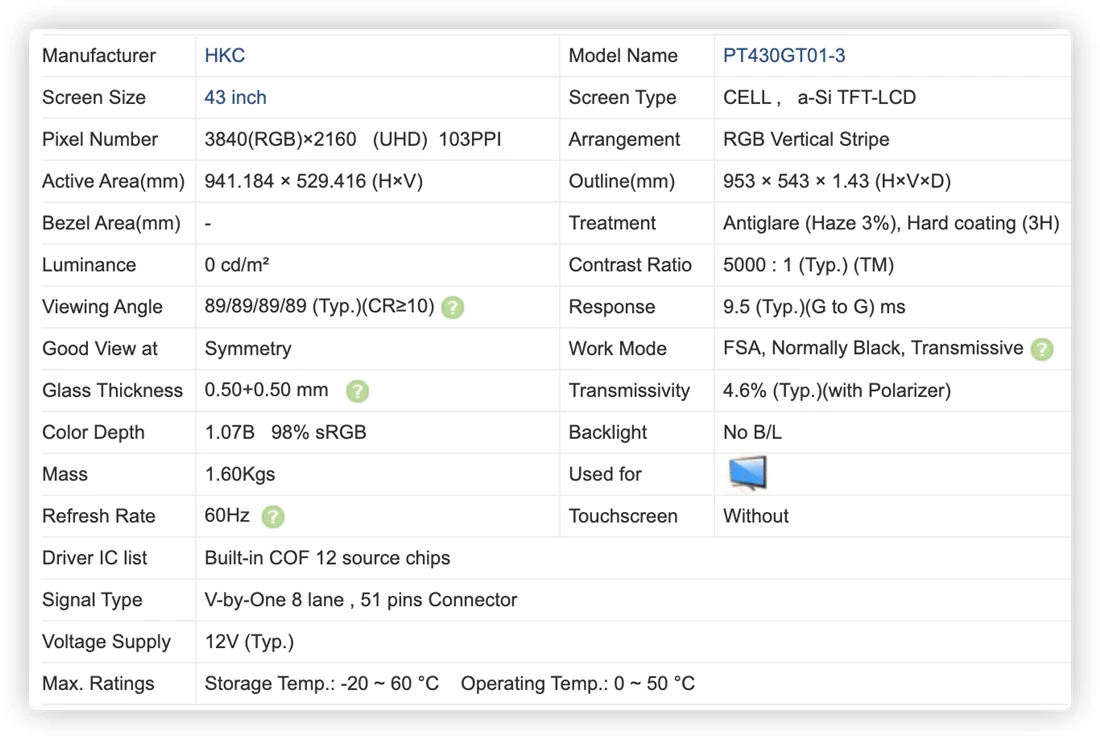The image size is (1100, 739).
Task: Follow the 43 inch screen size link
Action: pos(235,98)
